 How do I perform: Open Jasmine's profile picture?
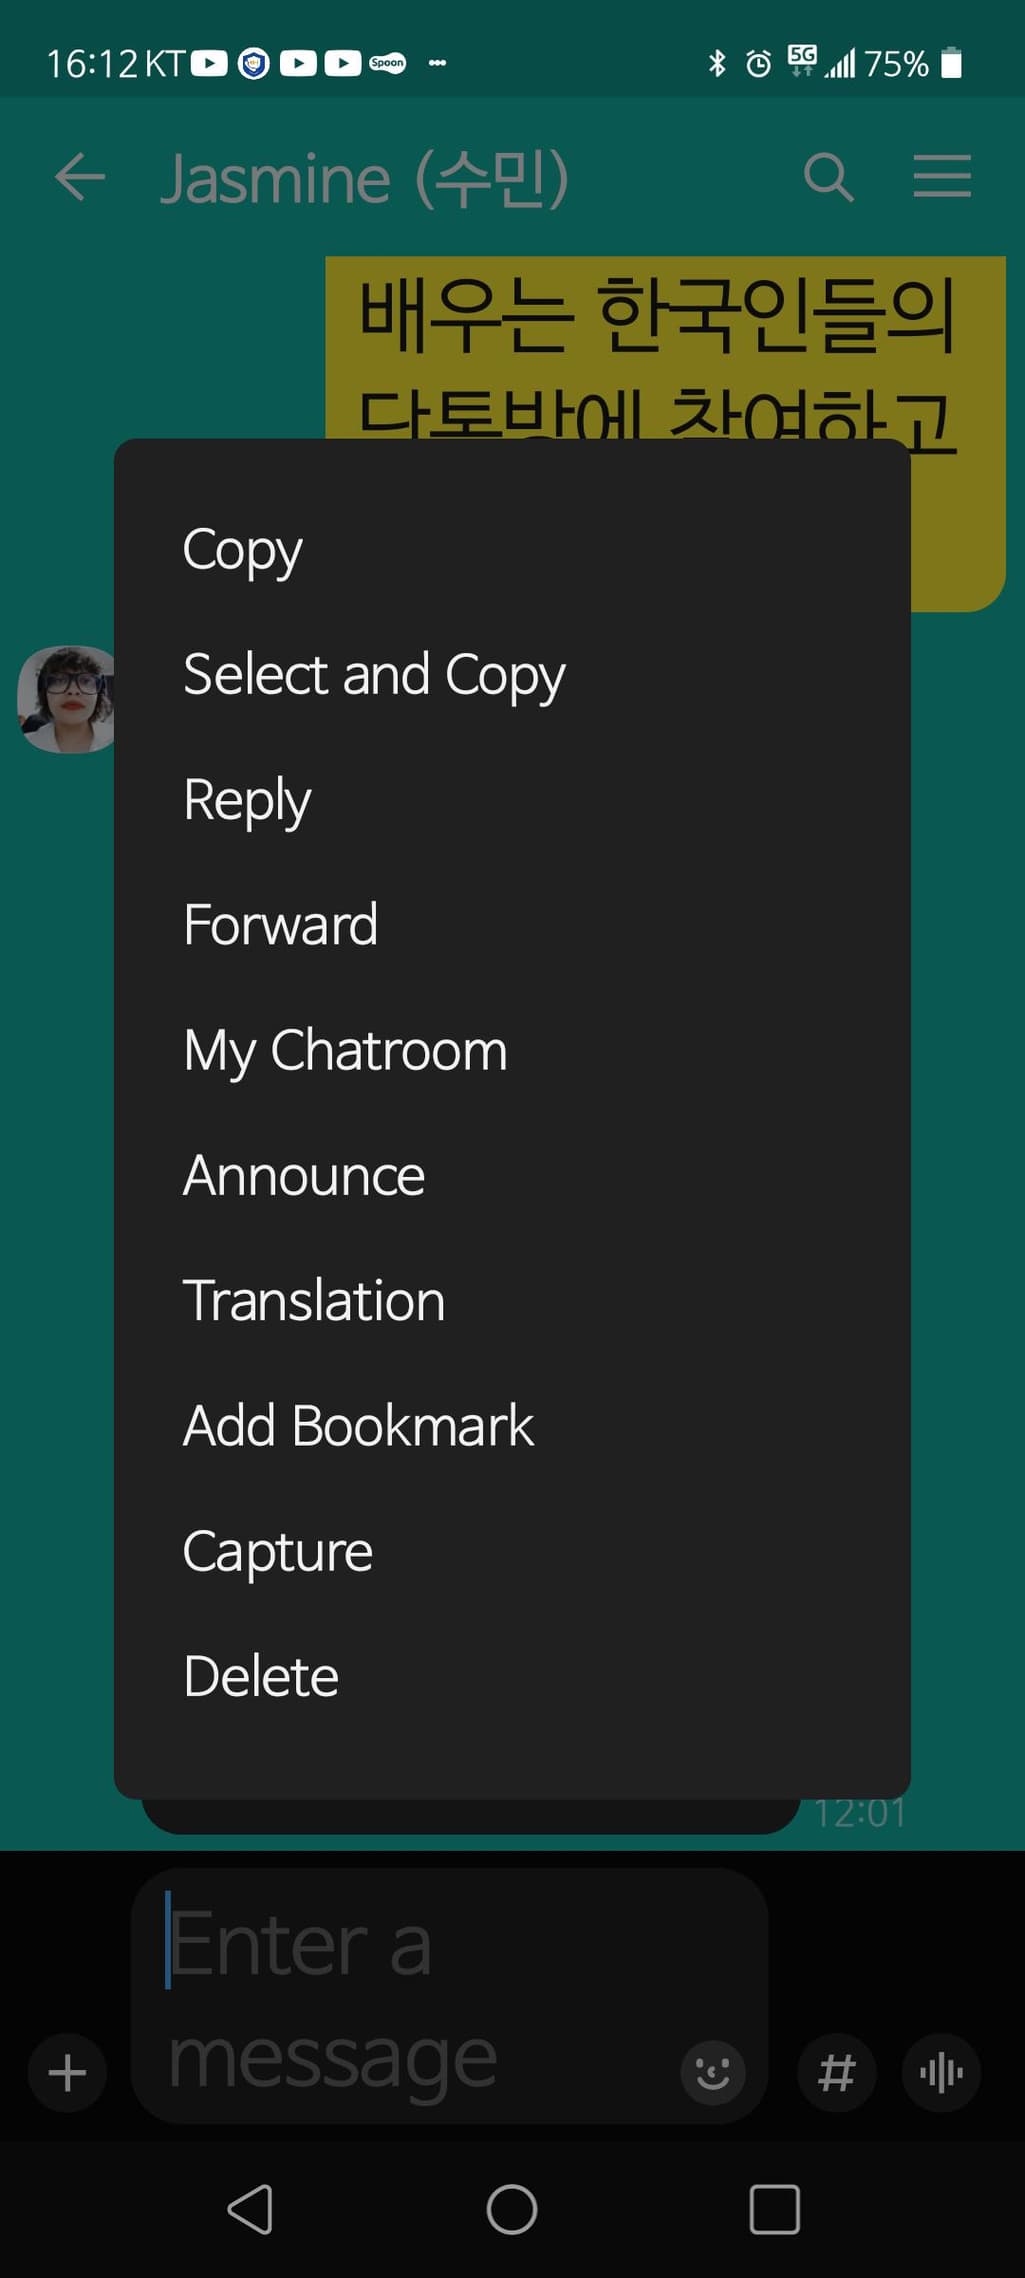tap(67, 699)
